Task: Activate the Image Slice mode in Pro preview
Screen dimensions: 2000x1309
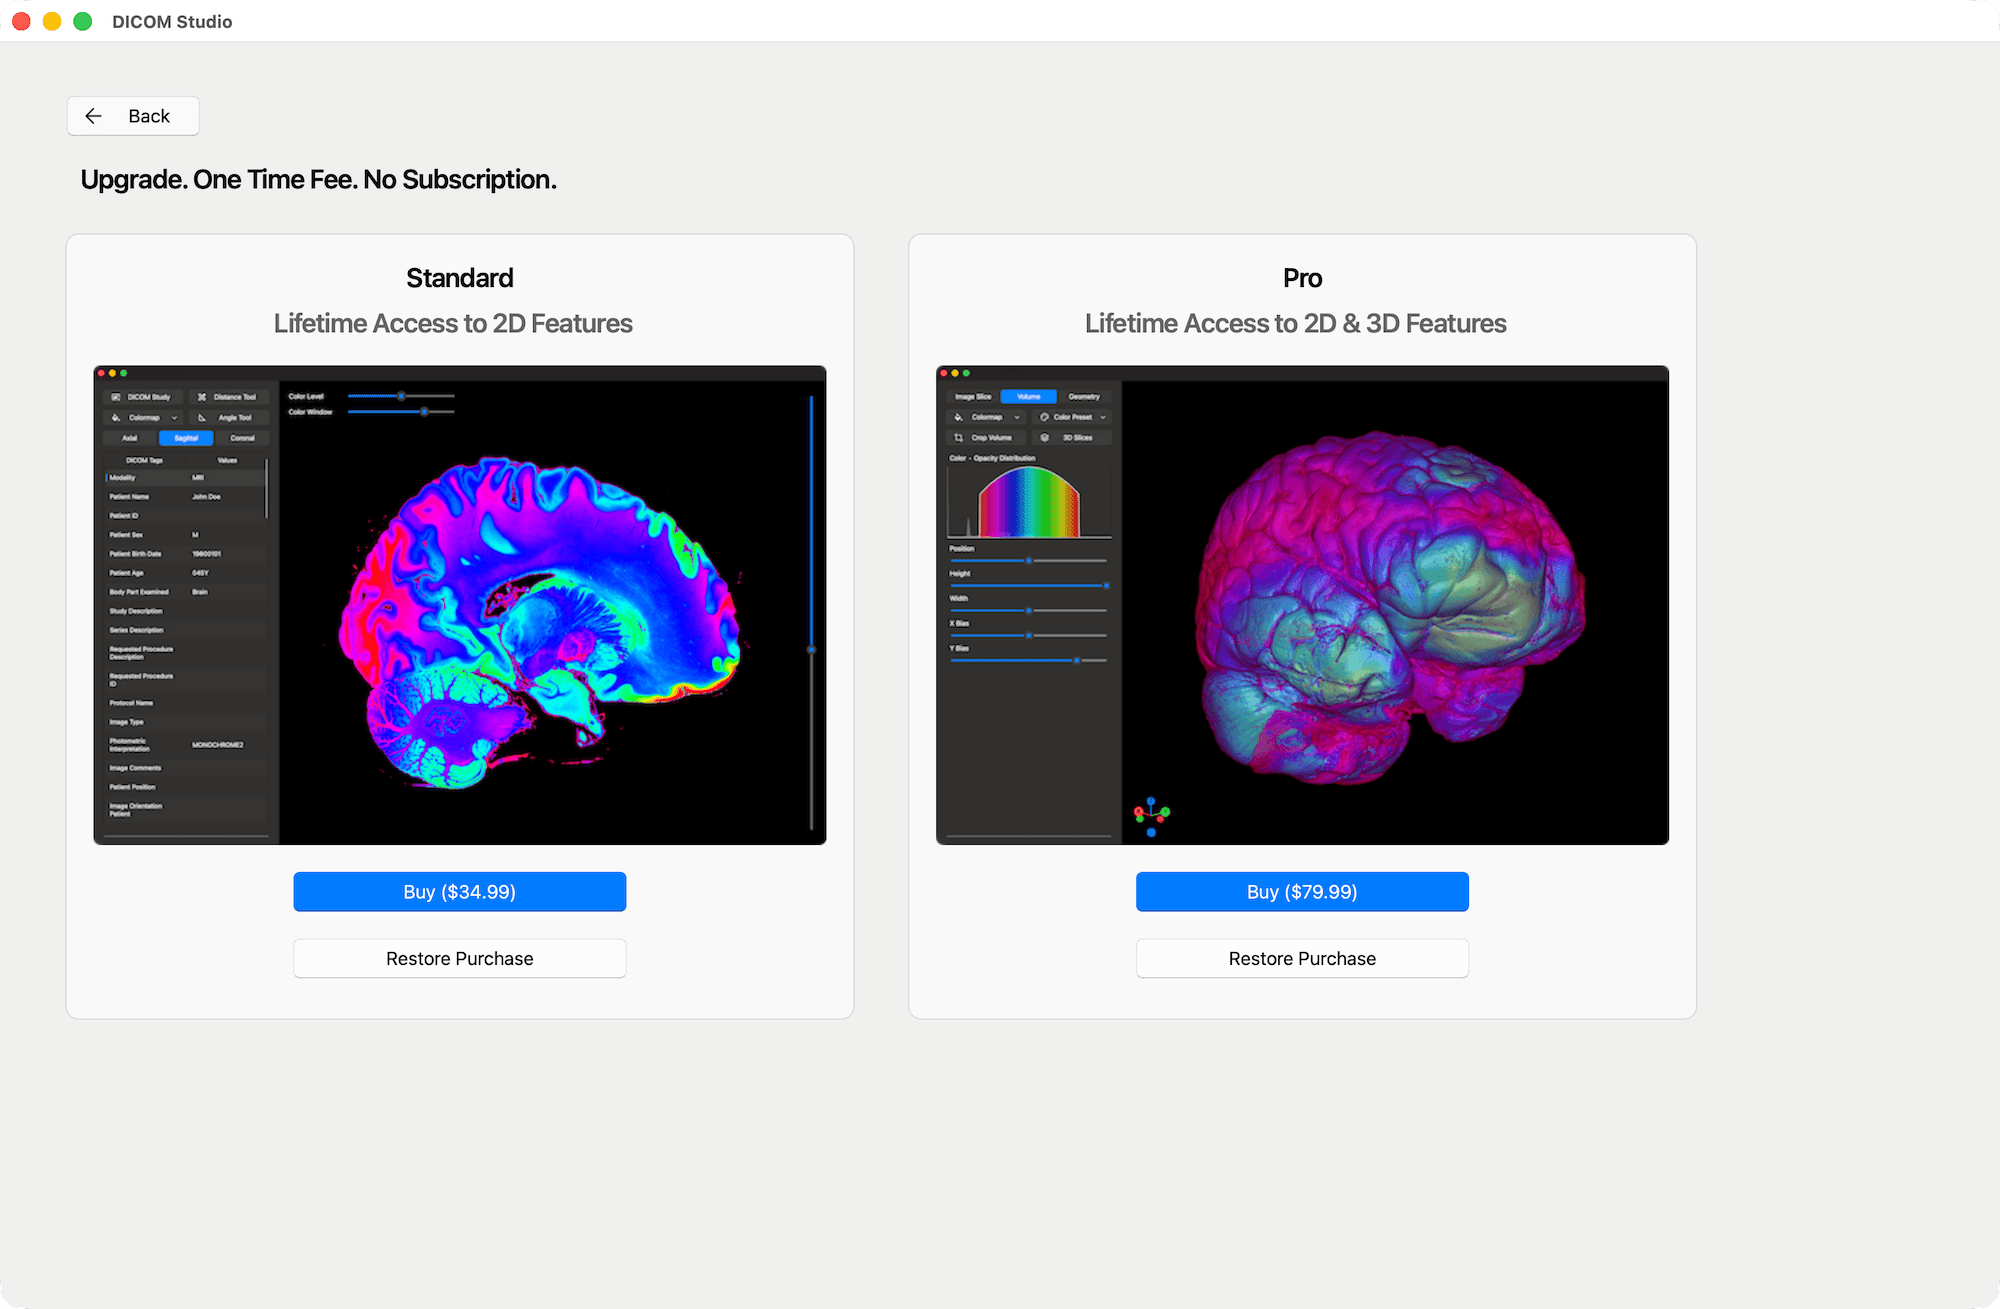Action: (973, 396)
